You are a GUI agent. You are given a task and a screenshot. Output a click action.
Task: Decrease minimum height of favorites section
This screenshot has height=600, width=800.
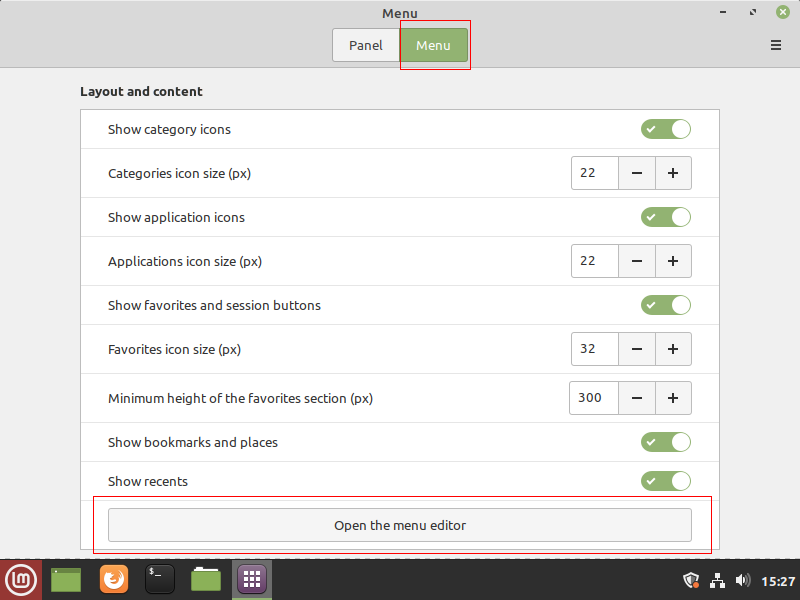637,398
